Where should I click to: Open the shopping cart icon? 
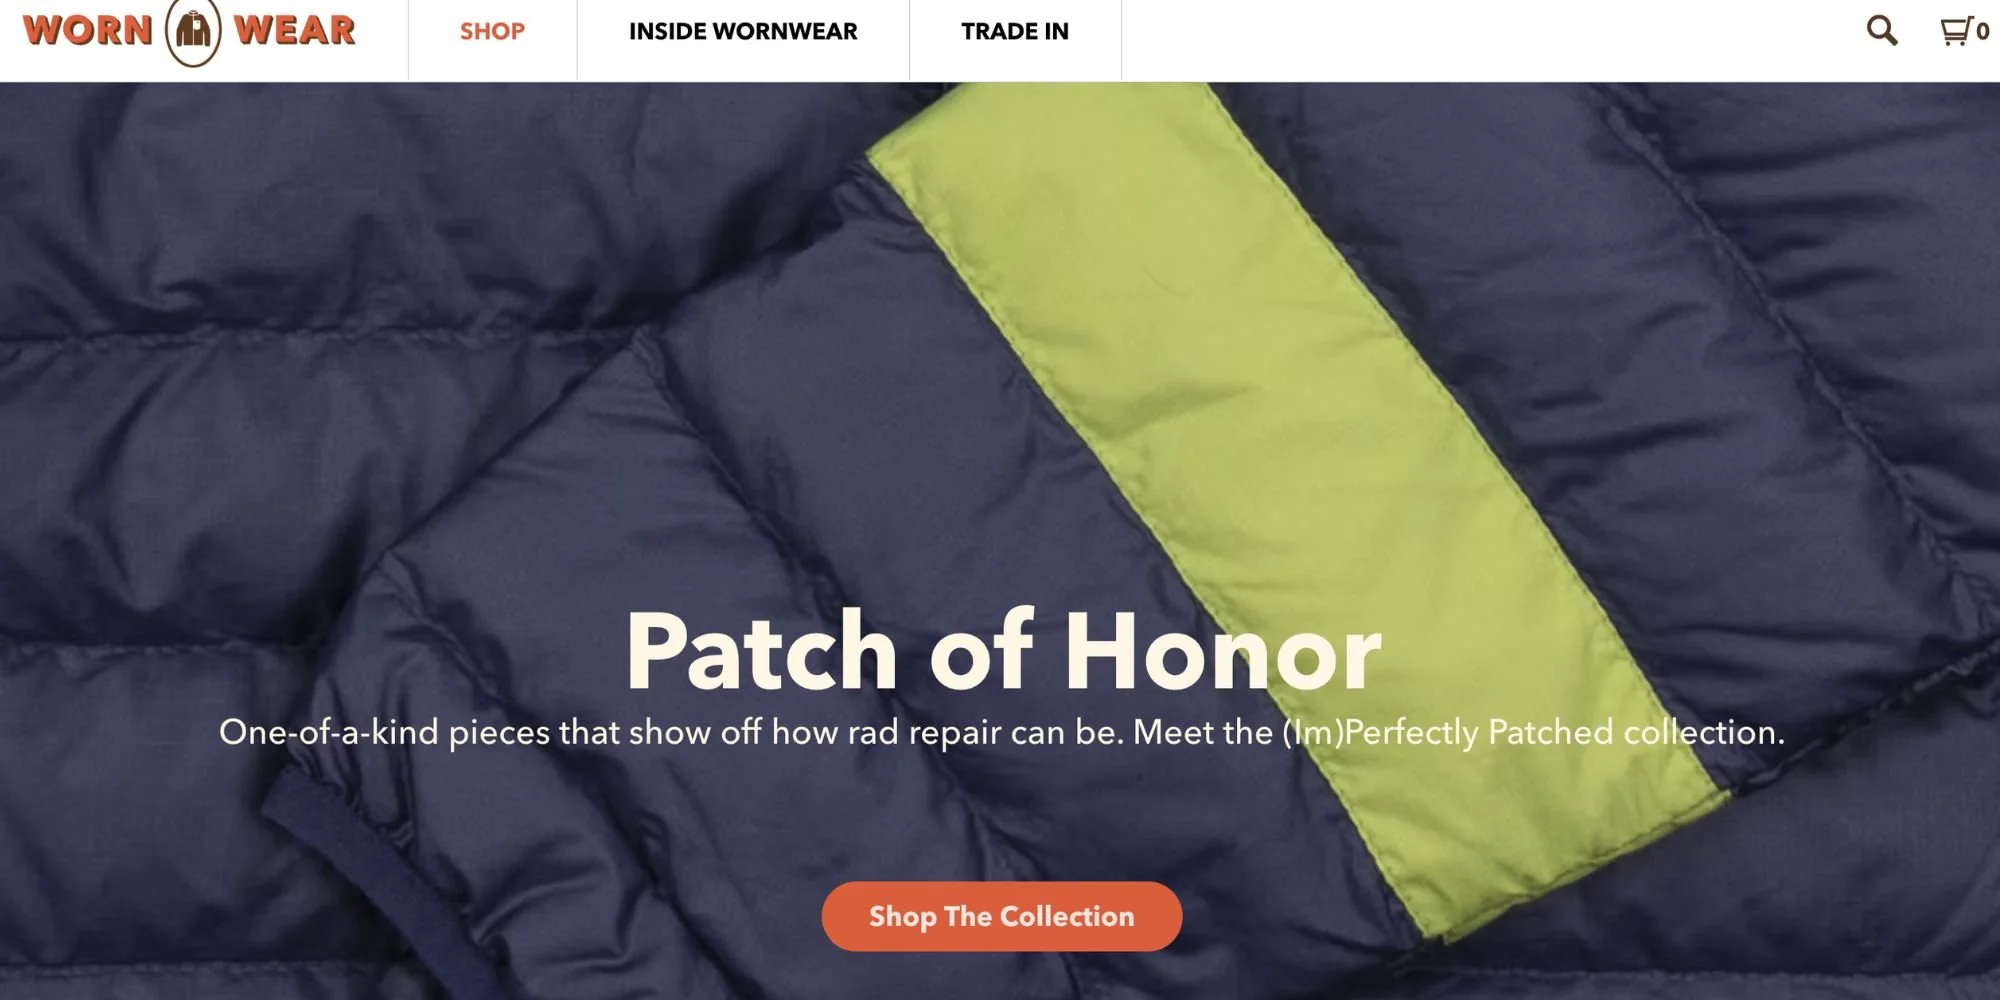tap(1955, 31)
